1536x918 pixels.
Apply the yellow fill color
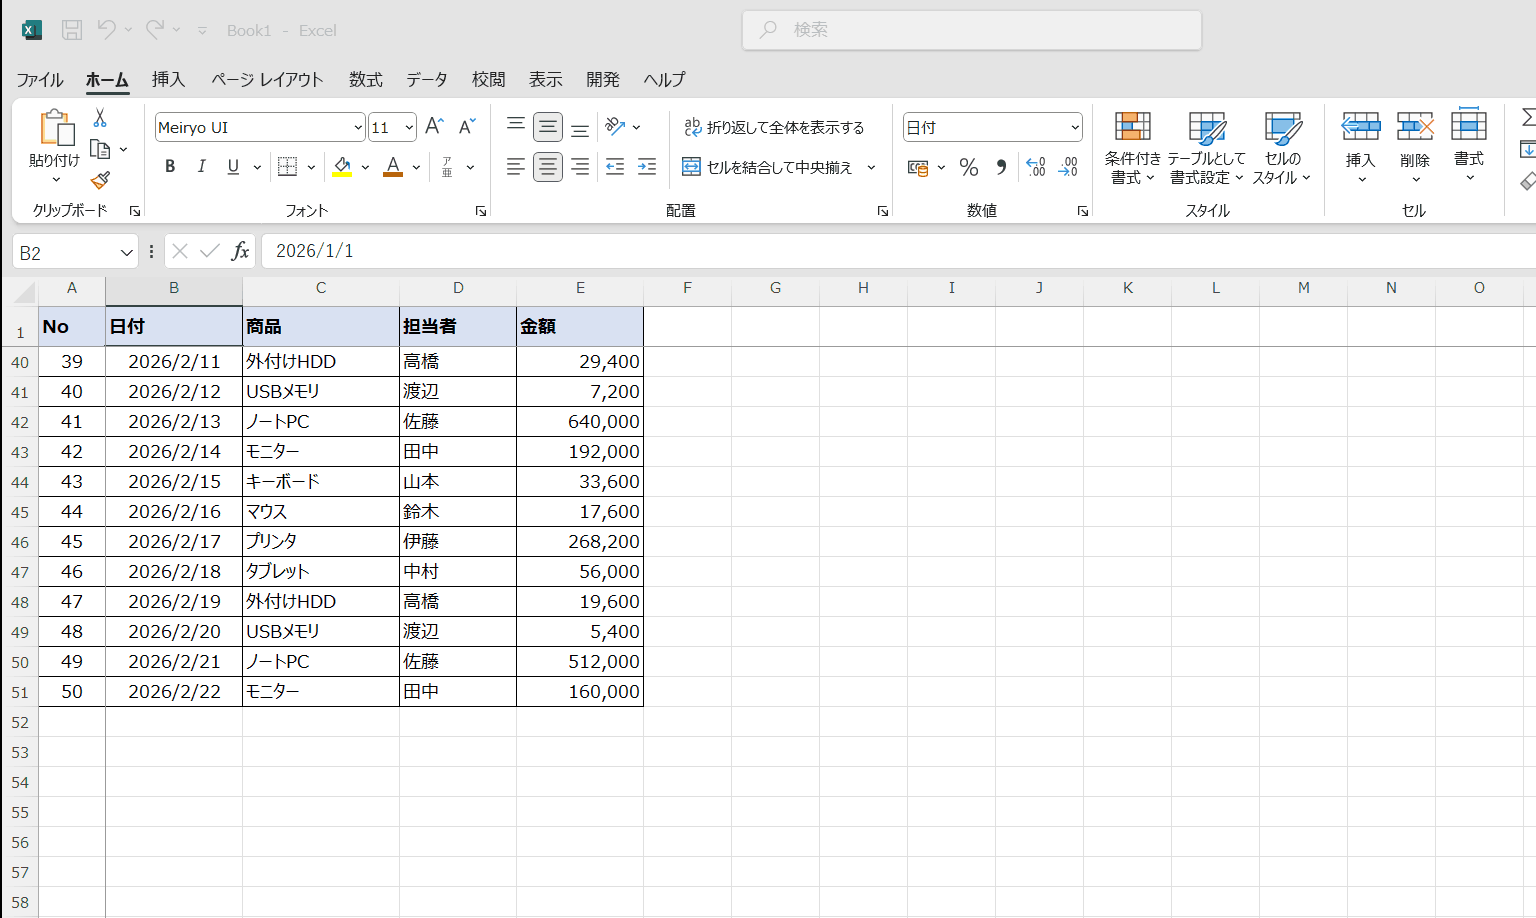point(342,167)
